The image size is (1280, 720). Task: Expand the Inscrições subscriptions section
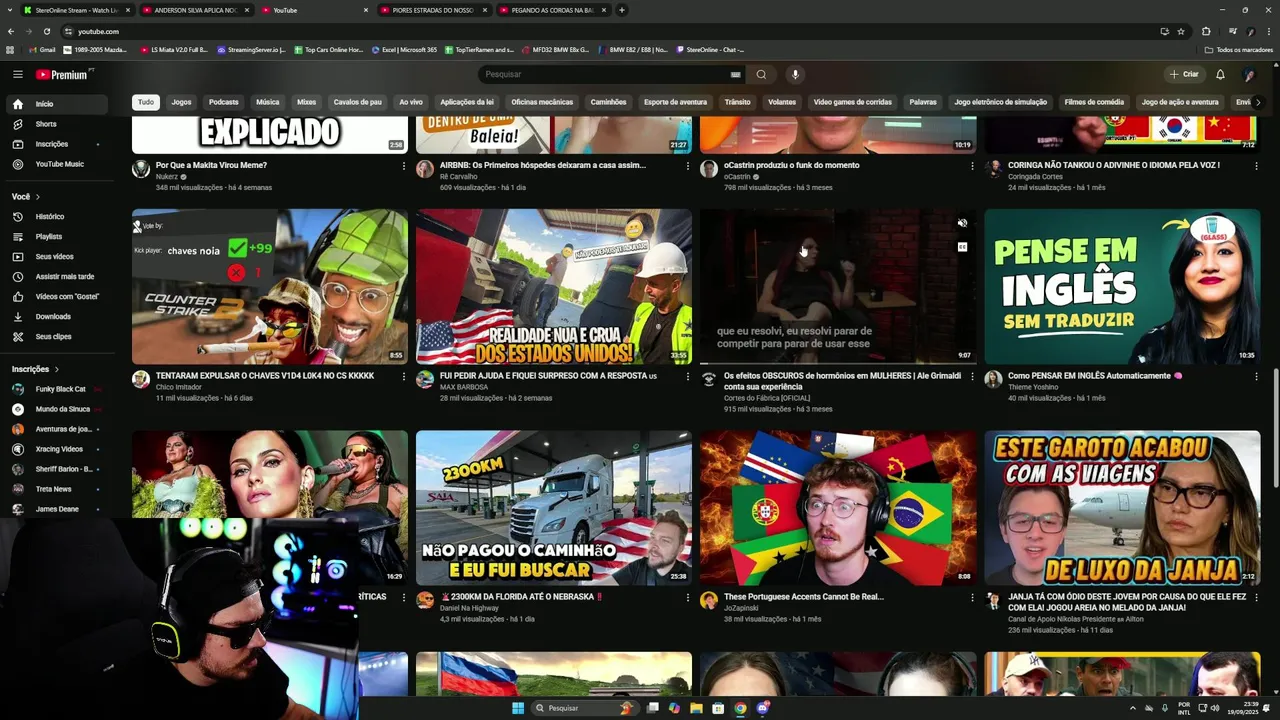click(35, 369)
